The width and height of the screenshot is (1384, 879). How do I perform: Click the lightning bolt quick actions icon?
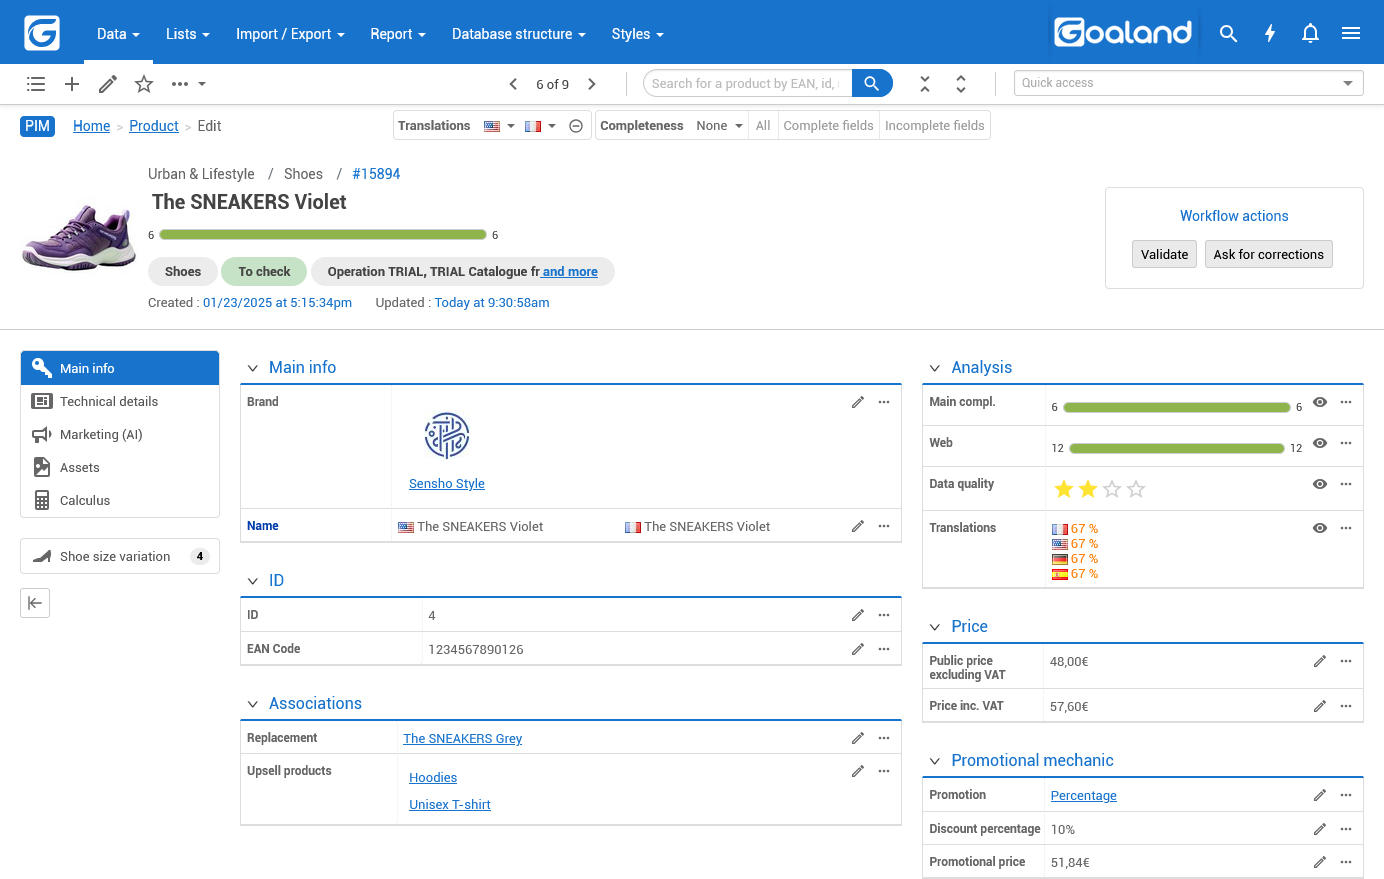[1270, 33]
